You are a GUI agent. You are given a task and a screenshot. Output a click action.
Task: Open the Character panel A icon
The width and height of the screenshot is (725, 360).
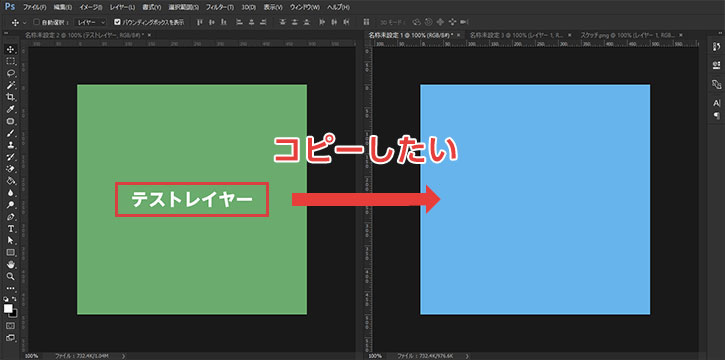point(717,103)
